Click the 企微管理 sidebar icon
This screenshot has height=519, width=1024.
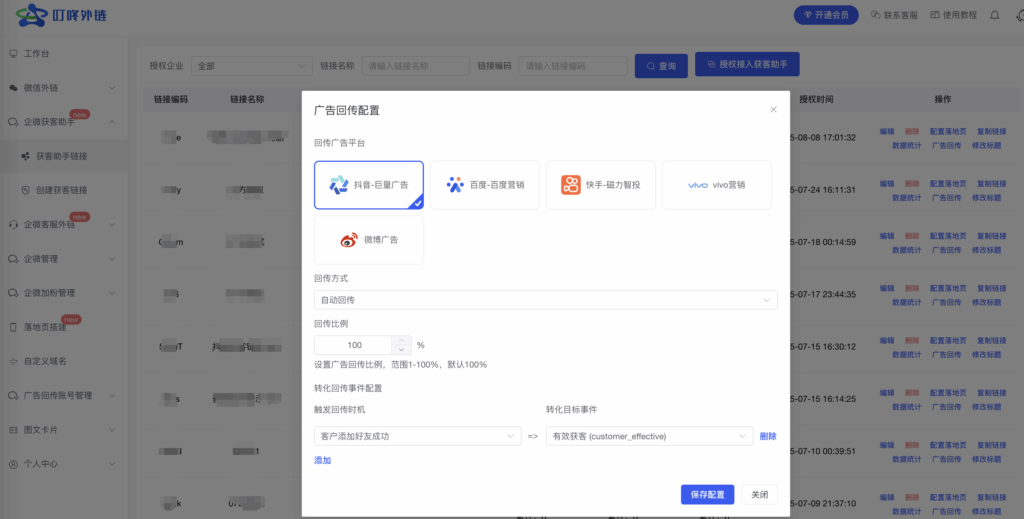pos(13,259)
